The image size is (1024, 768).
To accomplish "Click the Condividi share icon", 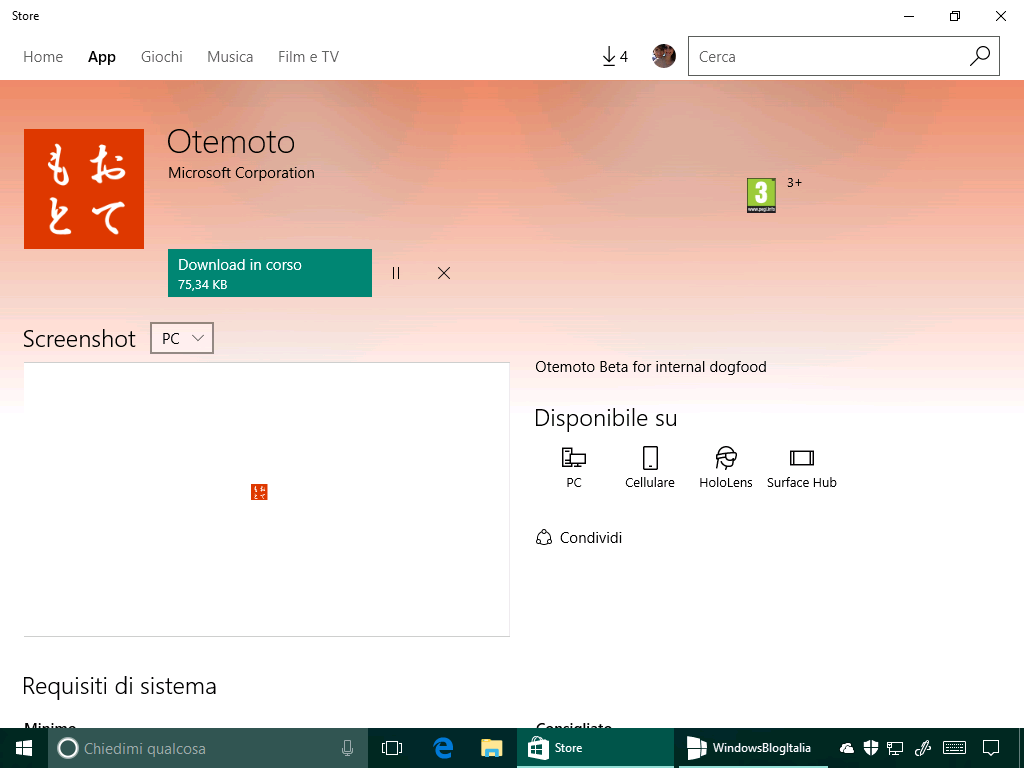I will coord(543,537).
